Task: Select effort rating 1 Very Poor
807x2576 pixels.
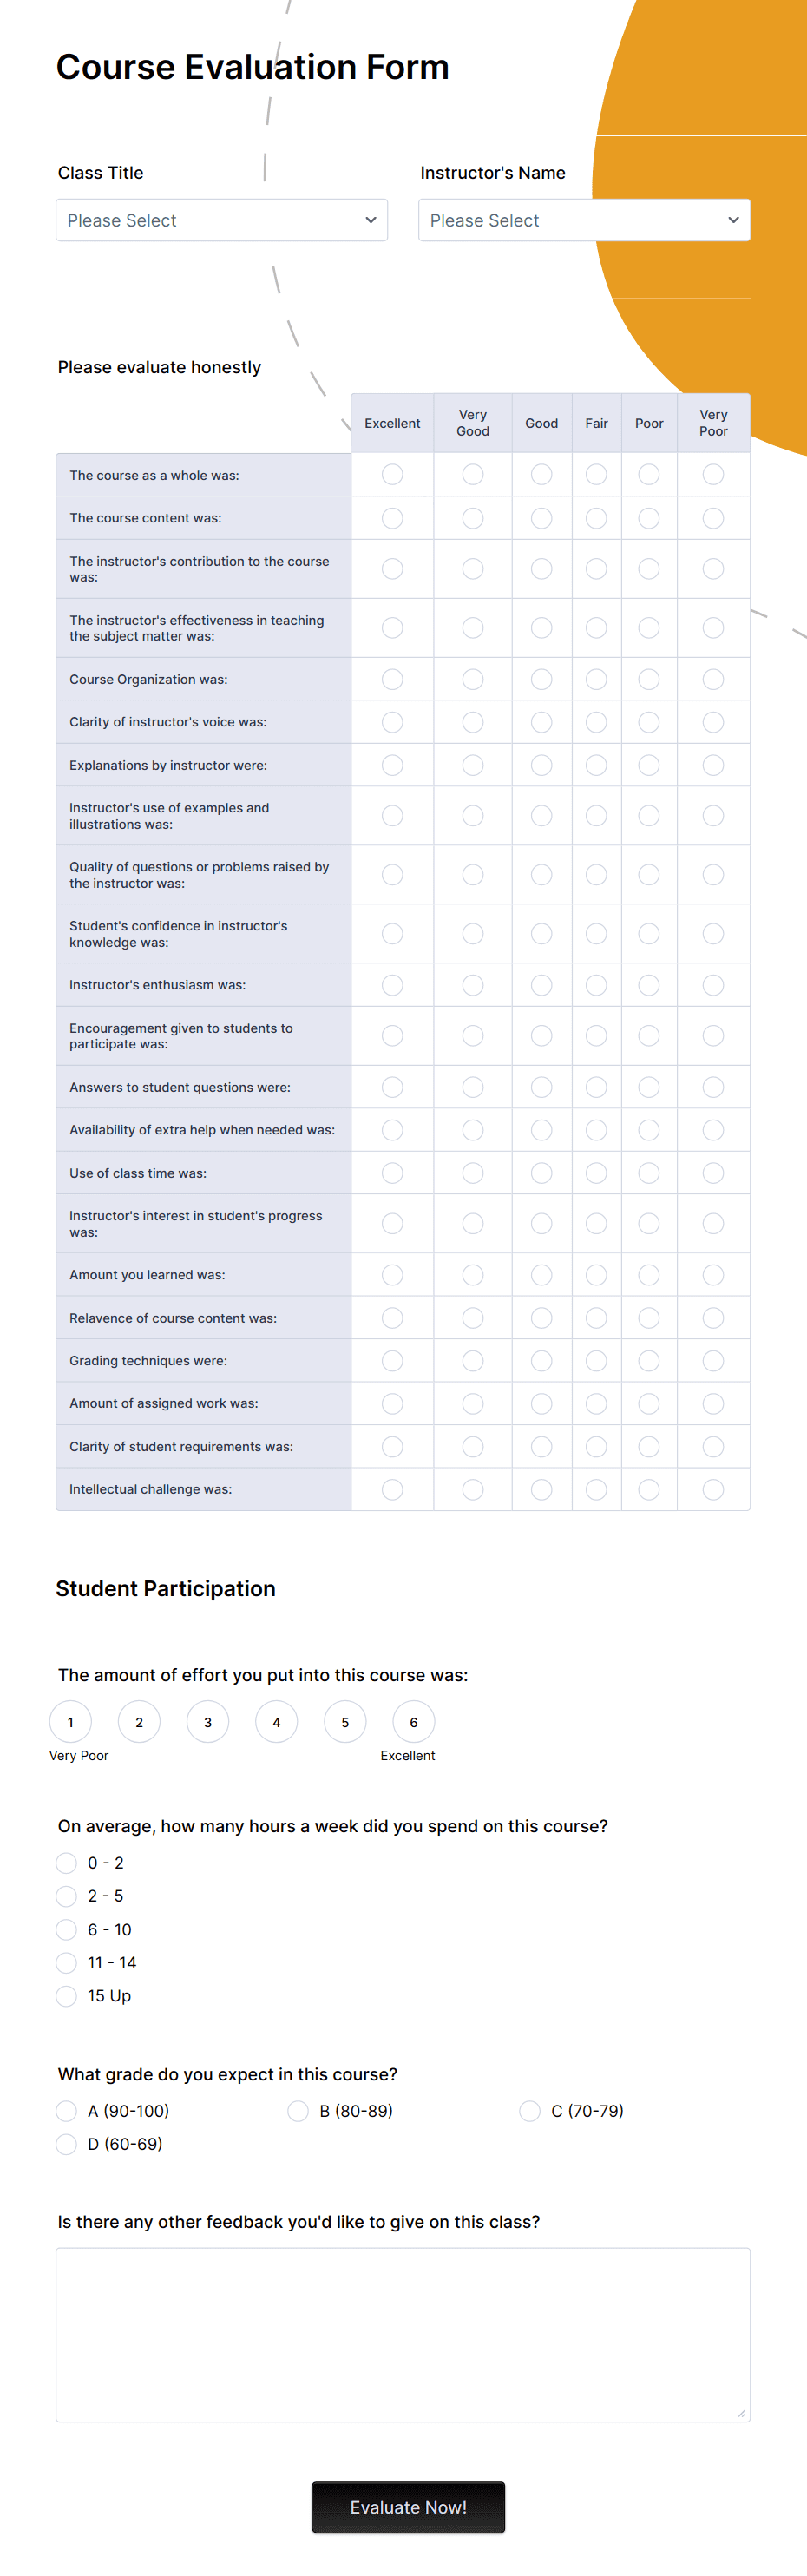Action: pos(70,1722)
